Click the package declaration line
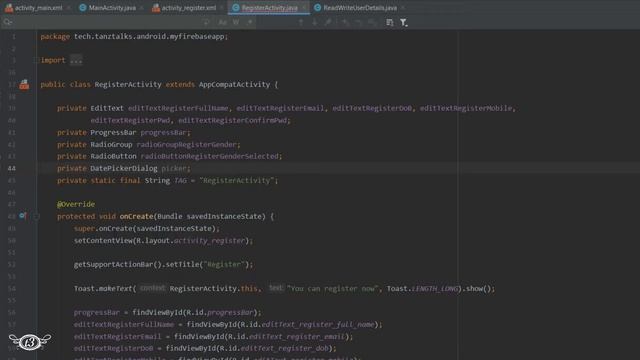Screen dimensions: 640x360 [134, 36]
